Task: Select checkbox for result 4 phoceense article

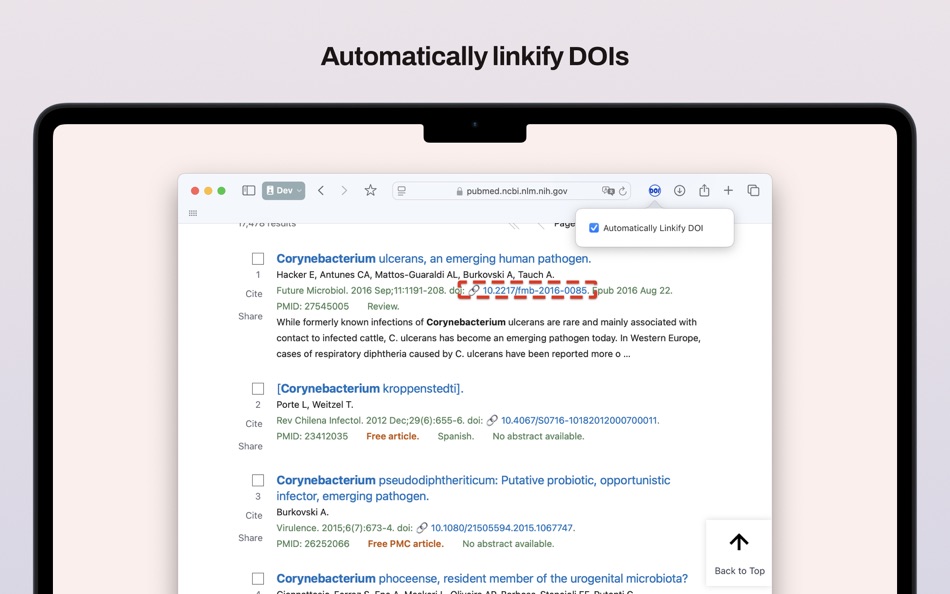Action: [x=258, y=579]
